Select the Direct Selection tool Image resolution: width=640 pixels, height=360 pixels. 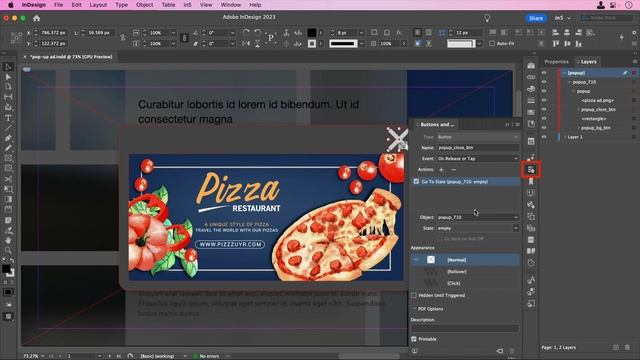[8, 77]
